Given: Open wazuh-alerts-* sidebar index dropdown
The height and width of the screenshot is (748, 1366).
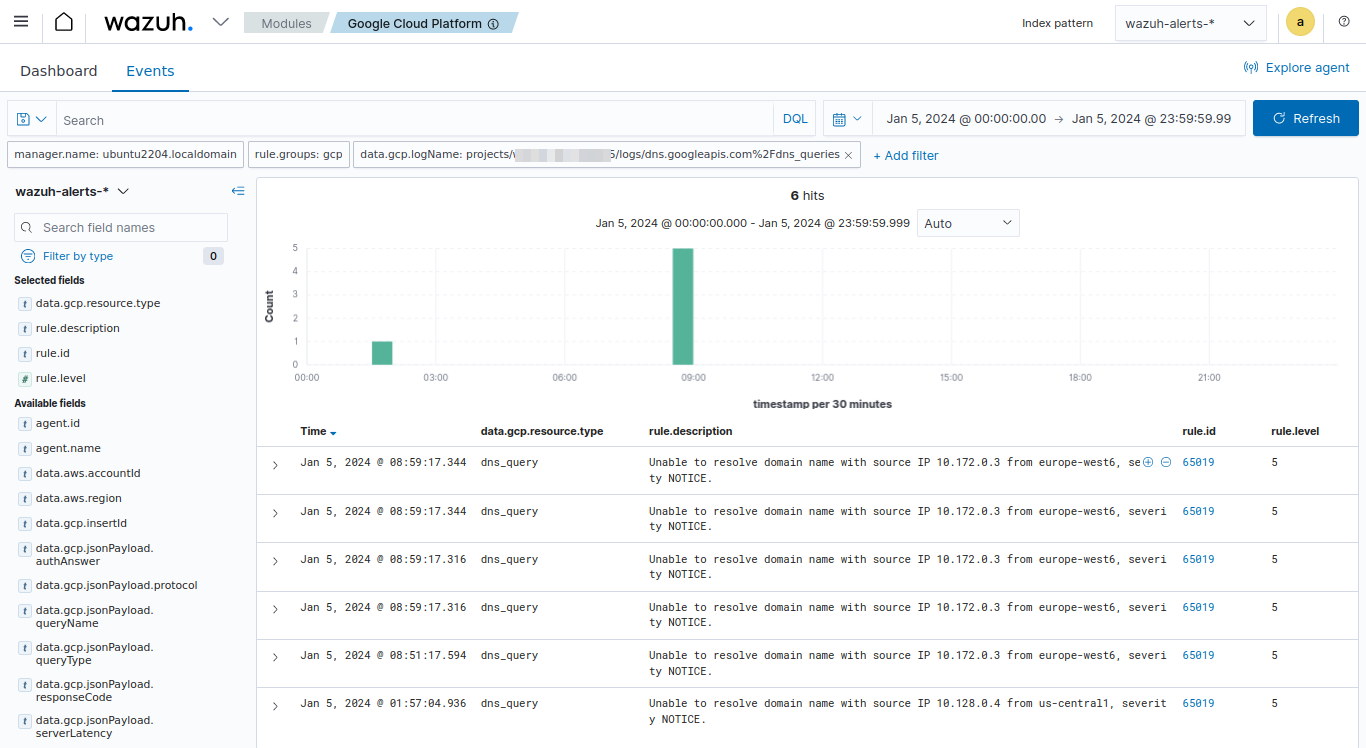Looking at the screenshot, I should pyautogui.click(x=72, y=191).
